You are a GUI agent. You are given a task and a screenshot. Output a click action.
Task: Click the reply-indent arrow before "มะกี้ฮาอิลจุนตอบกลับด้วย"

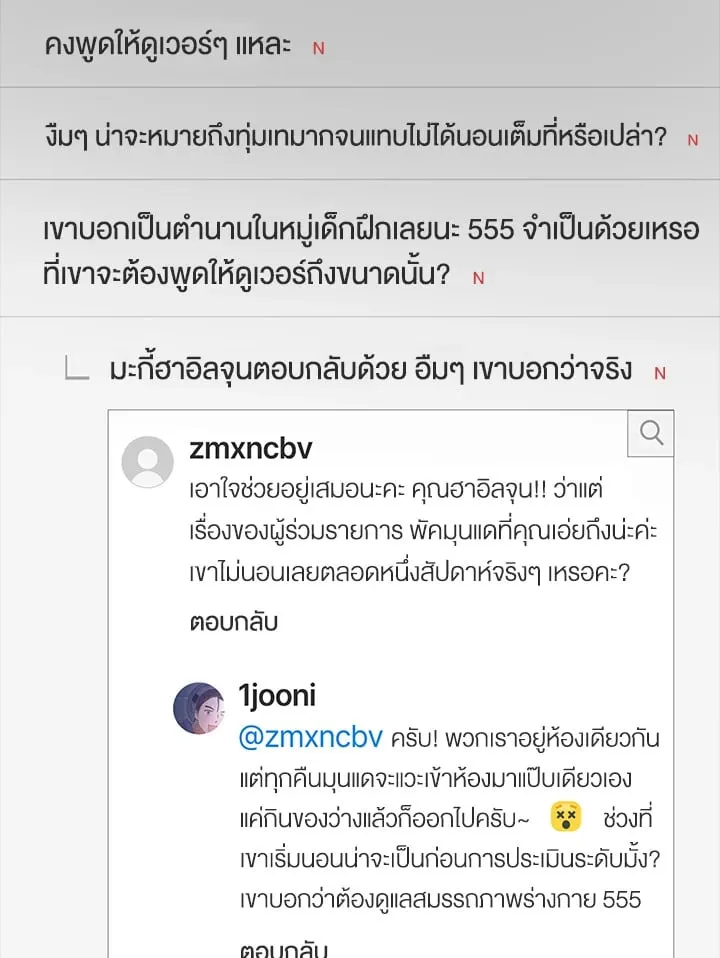pyautogui.click(x=78, y=370)
